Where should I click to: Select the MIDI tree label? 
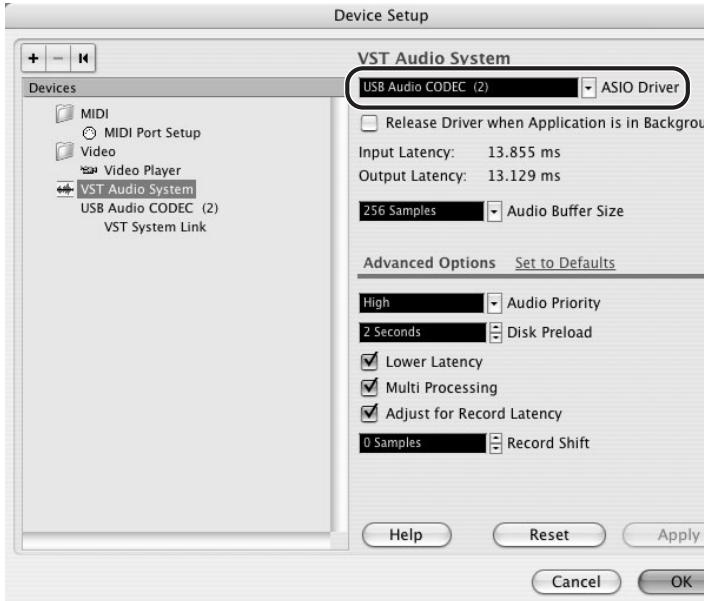pos(95,114)
